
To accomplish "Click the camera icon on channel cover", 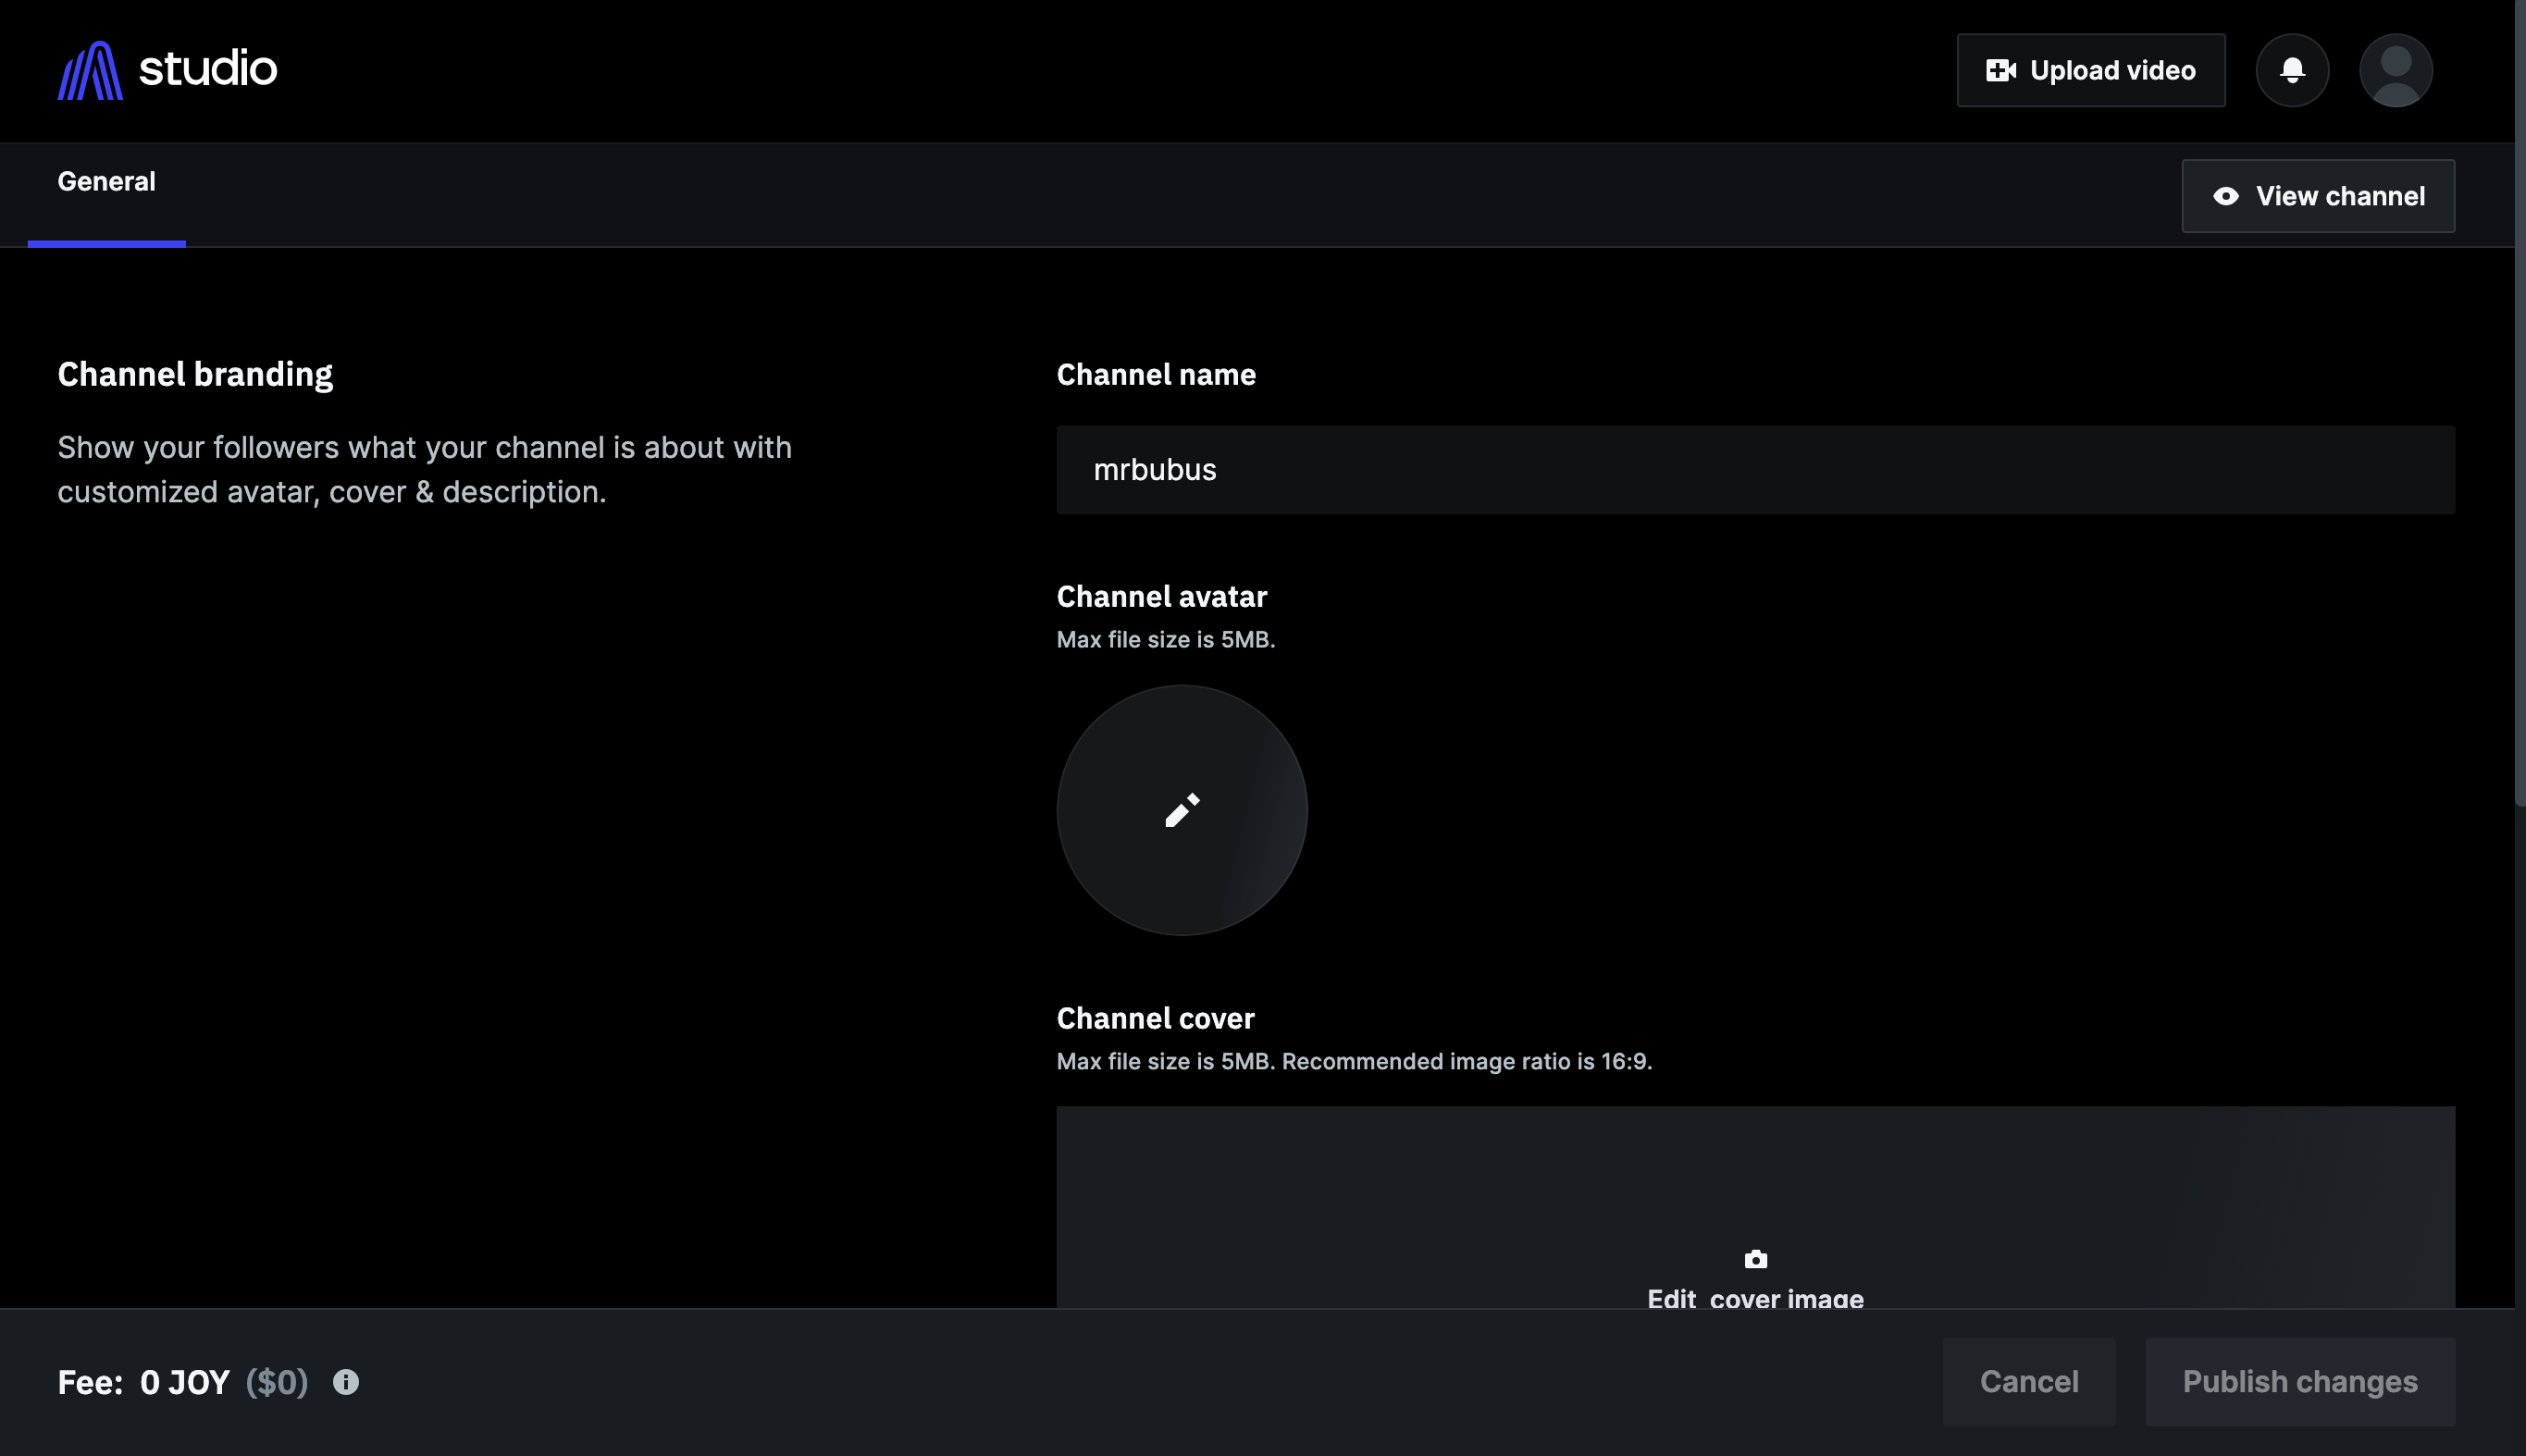I will point(1756,1258).
